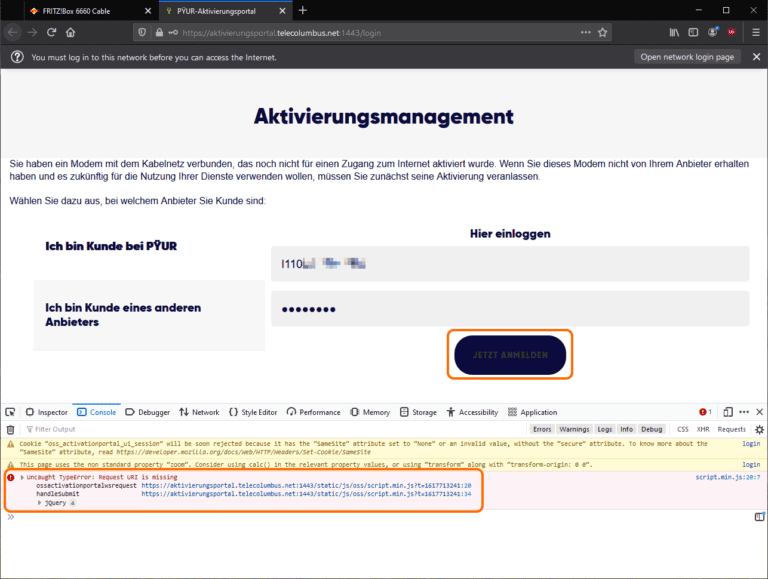Viewport: 768px width, 579px height.
Task: Click the username input field starting I110
Action: (510, 264)
